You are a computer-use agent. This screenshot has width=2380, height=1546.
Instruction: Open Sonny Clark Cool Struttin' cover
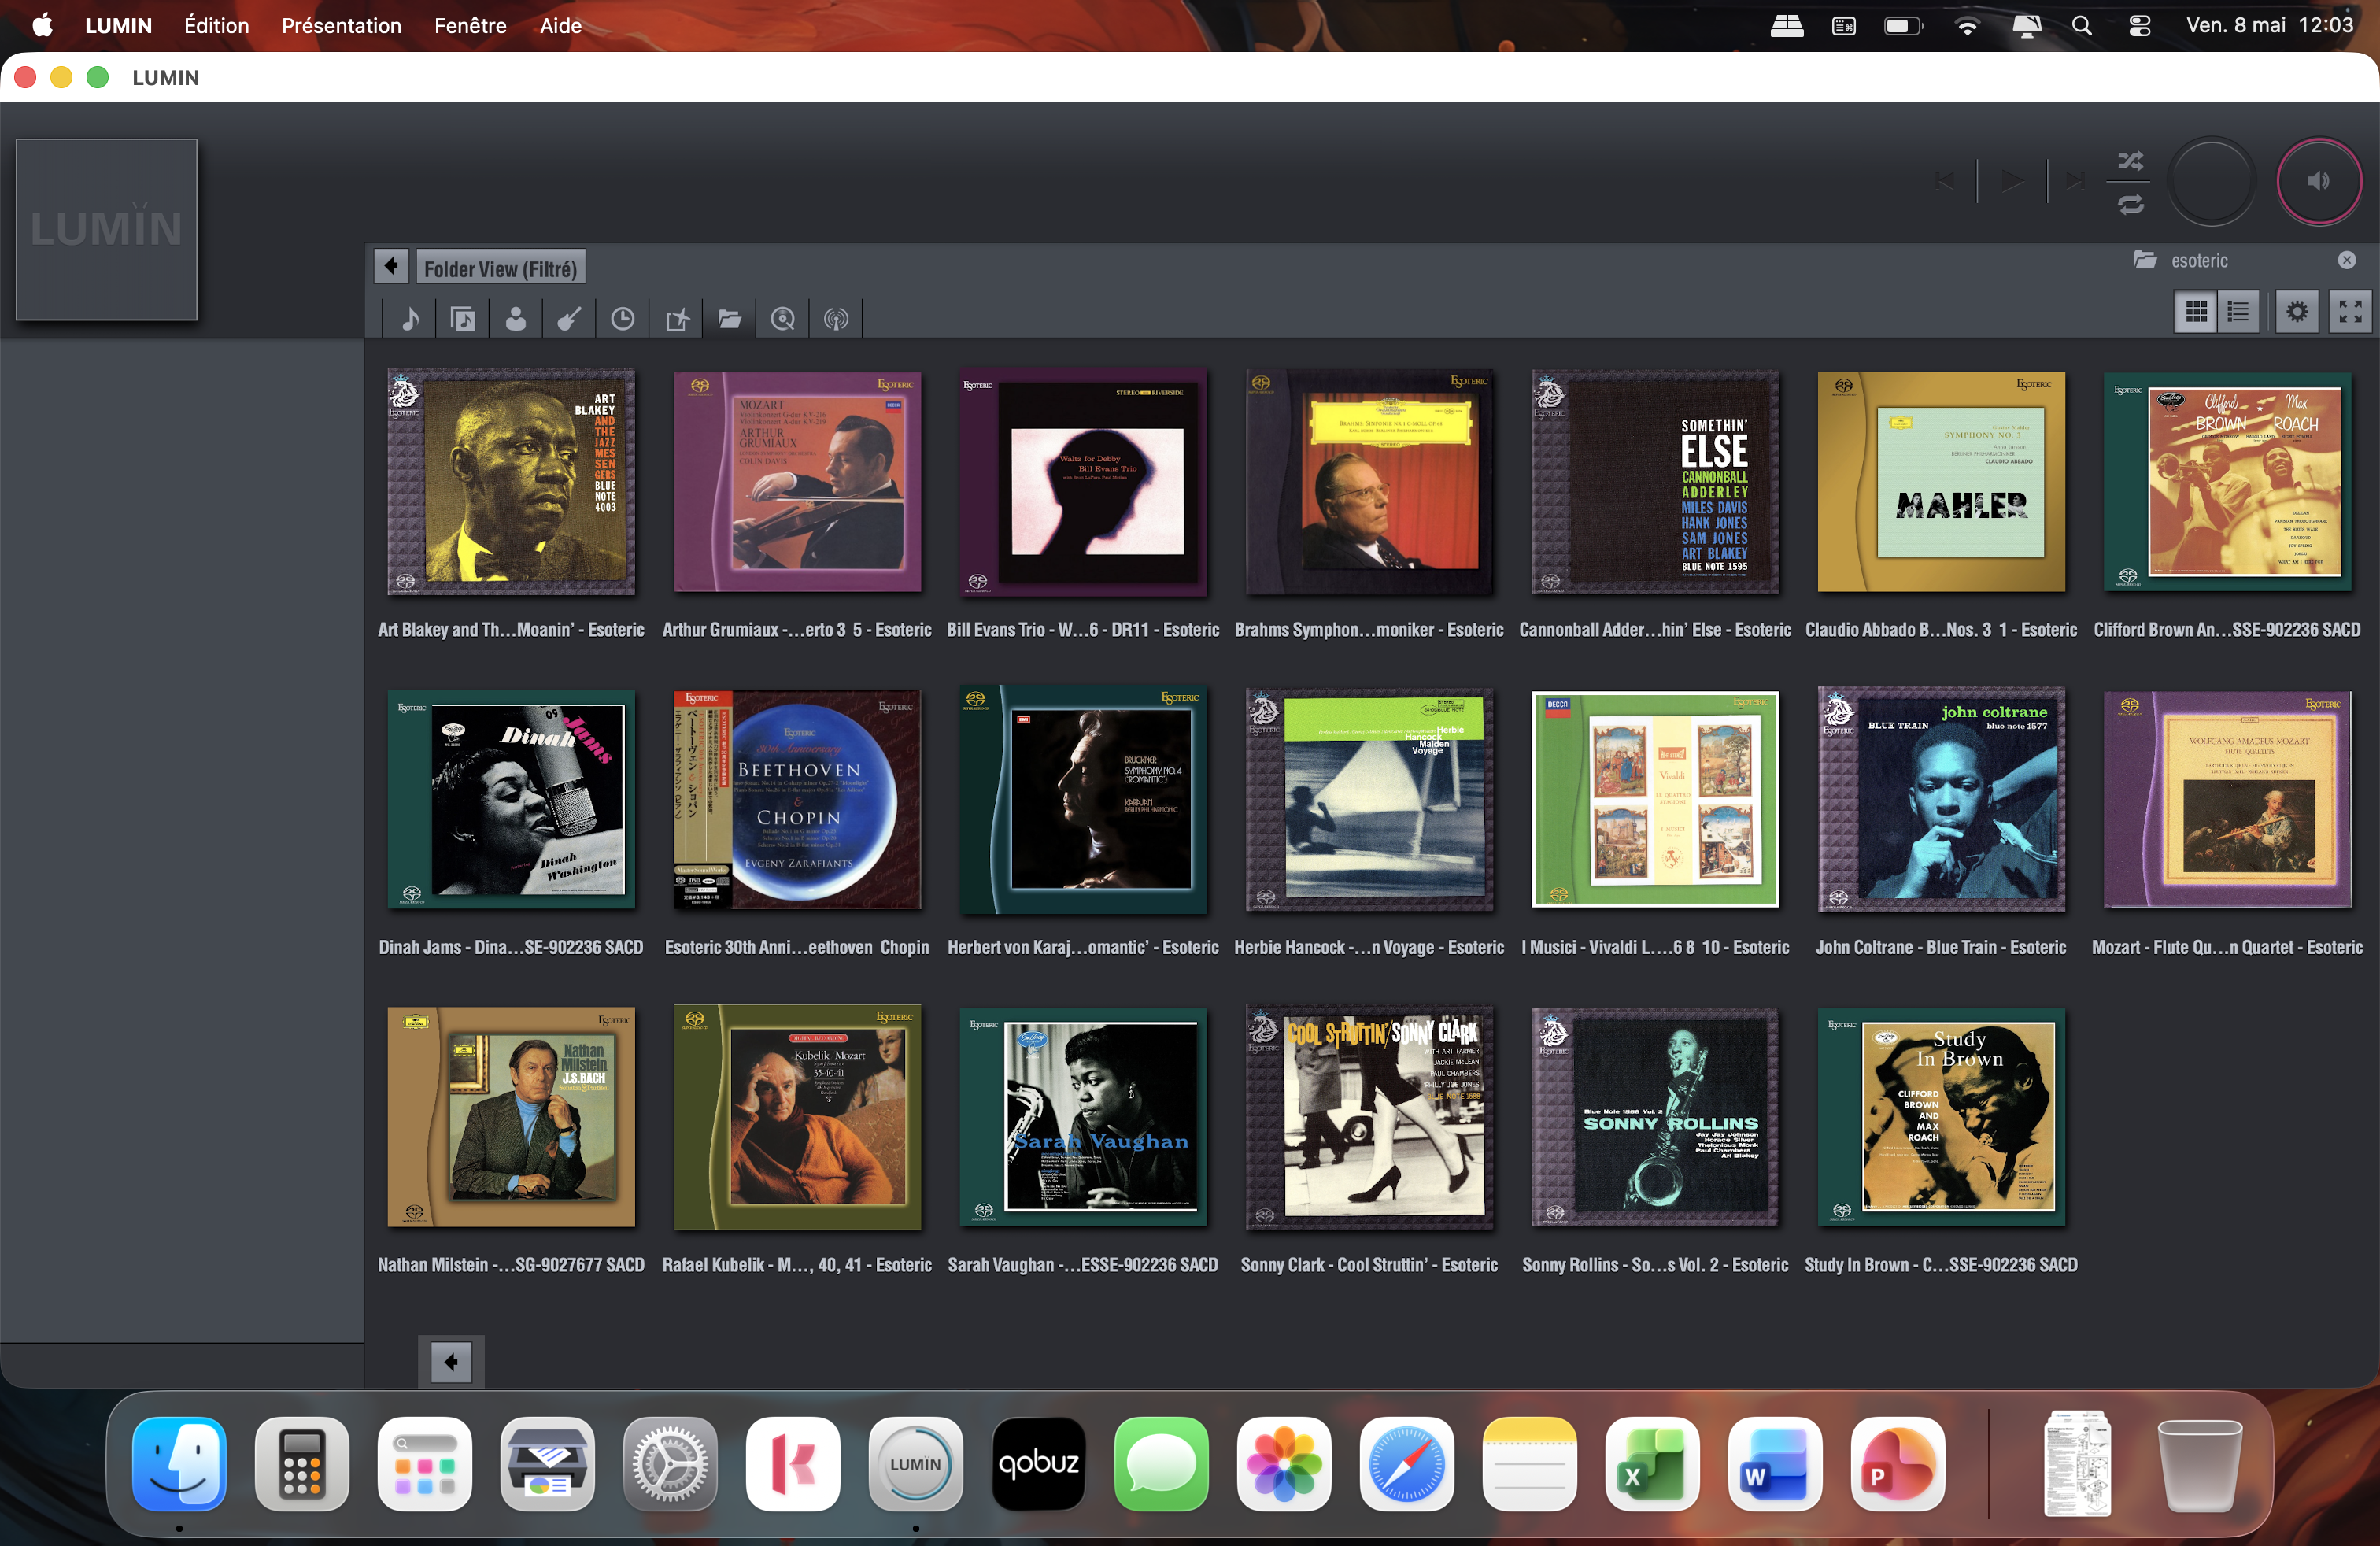pyautogui.click(x=1369, y=1117)
